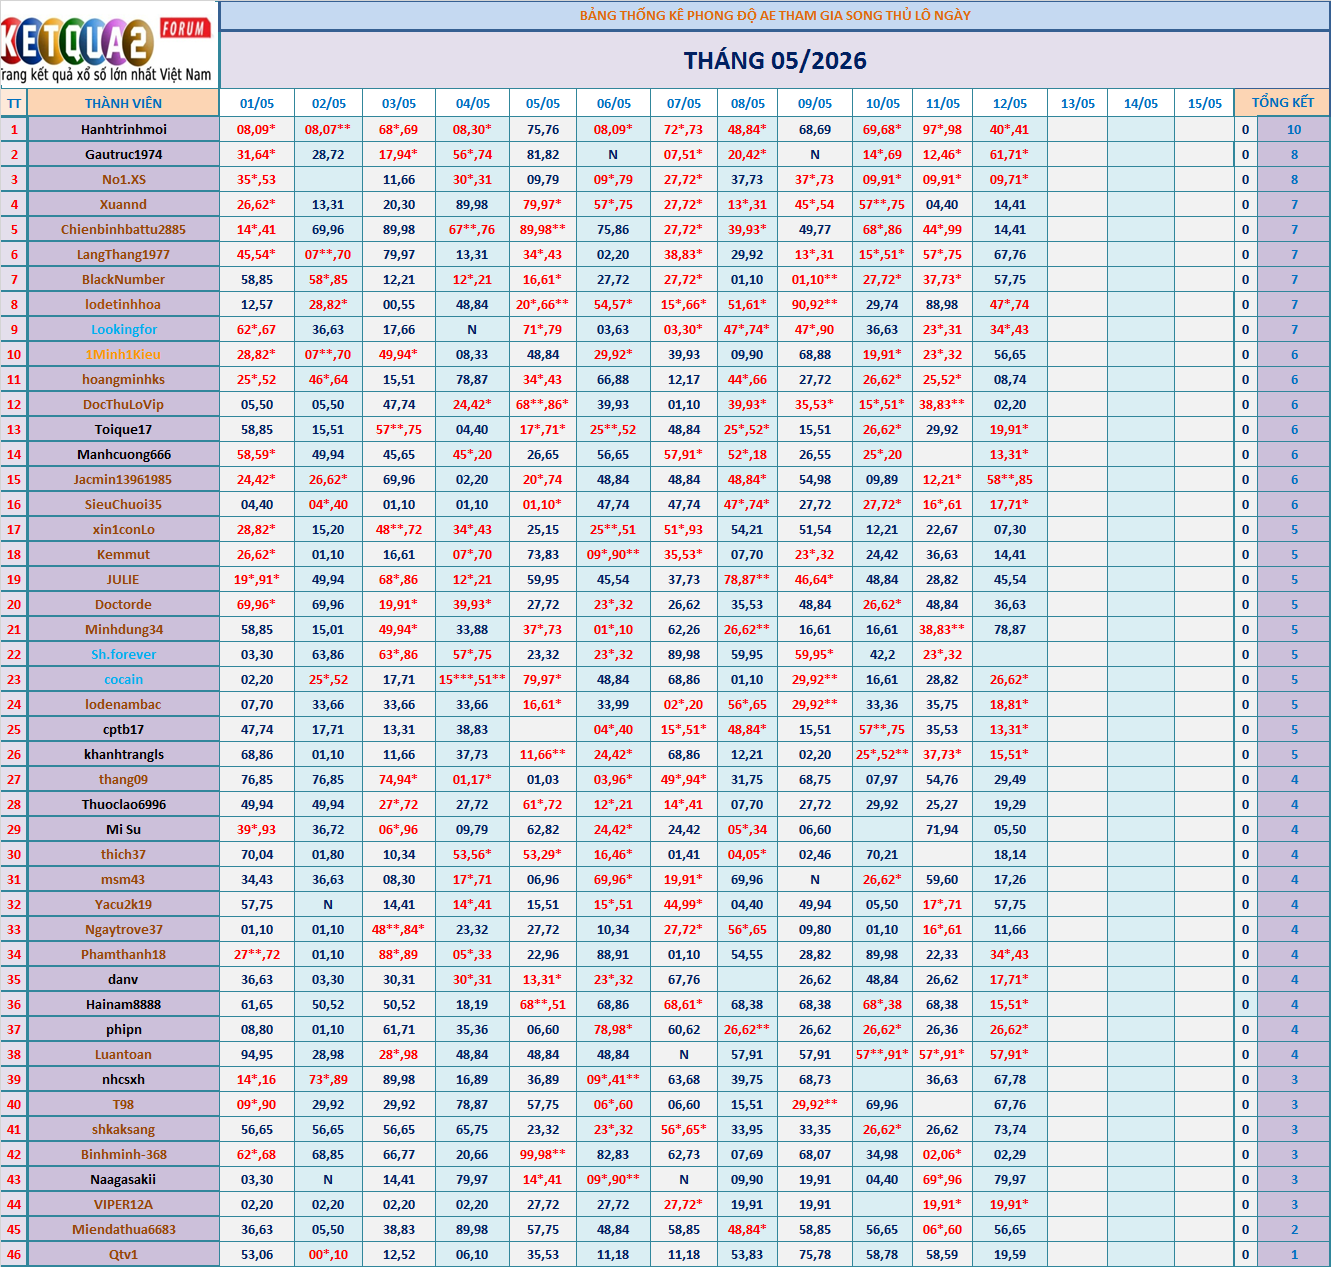Click member name "Qtv1"
This screenshot has height=1267, width=1331.
tap(124, 1254)
